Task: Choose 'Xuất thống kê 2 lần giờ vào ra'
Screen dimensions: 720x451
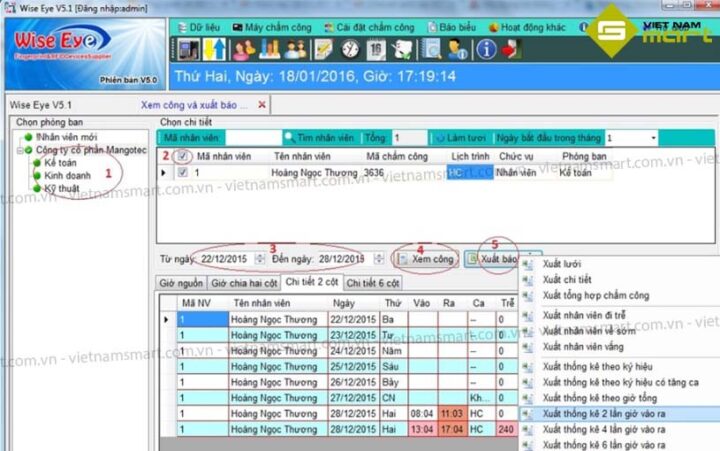Action: coord(604,413)
